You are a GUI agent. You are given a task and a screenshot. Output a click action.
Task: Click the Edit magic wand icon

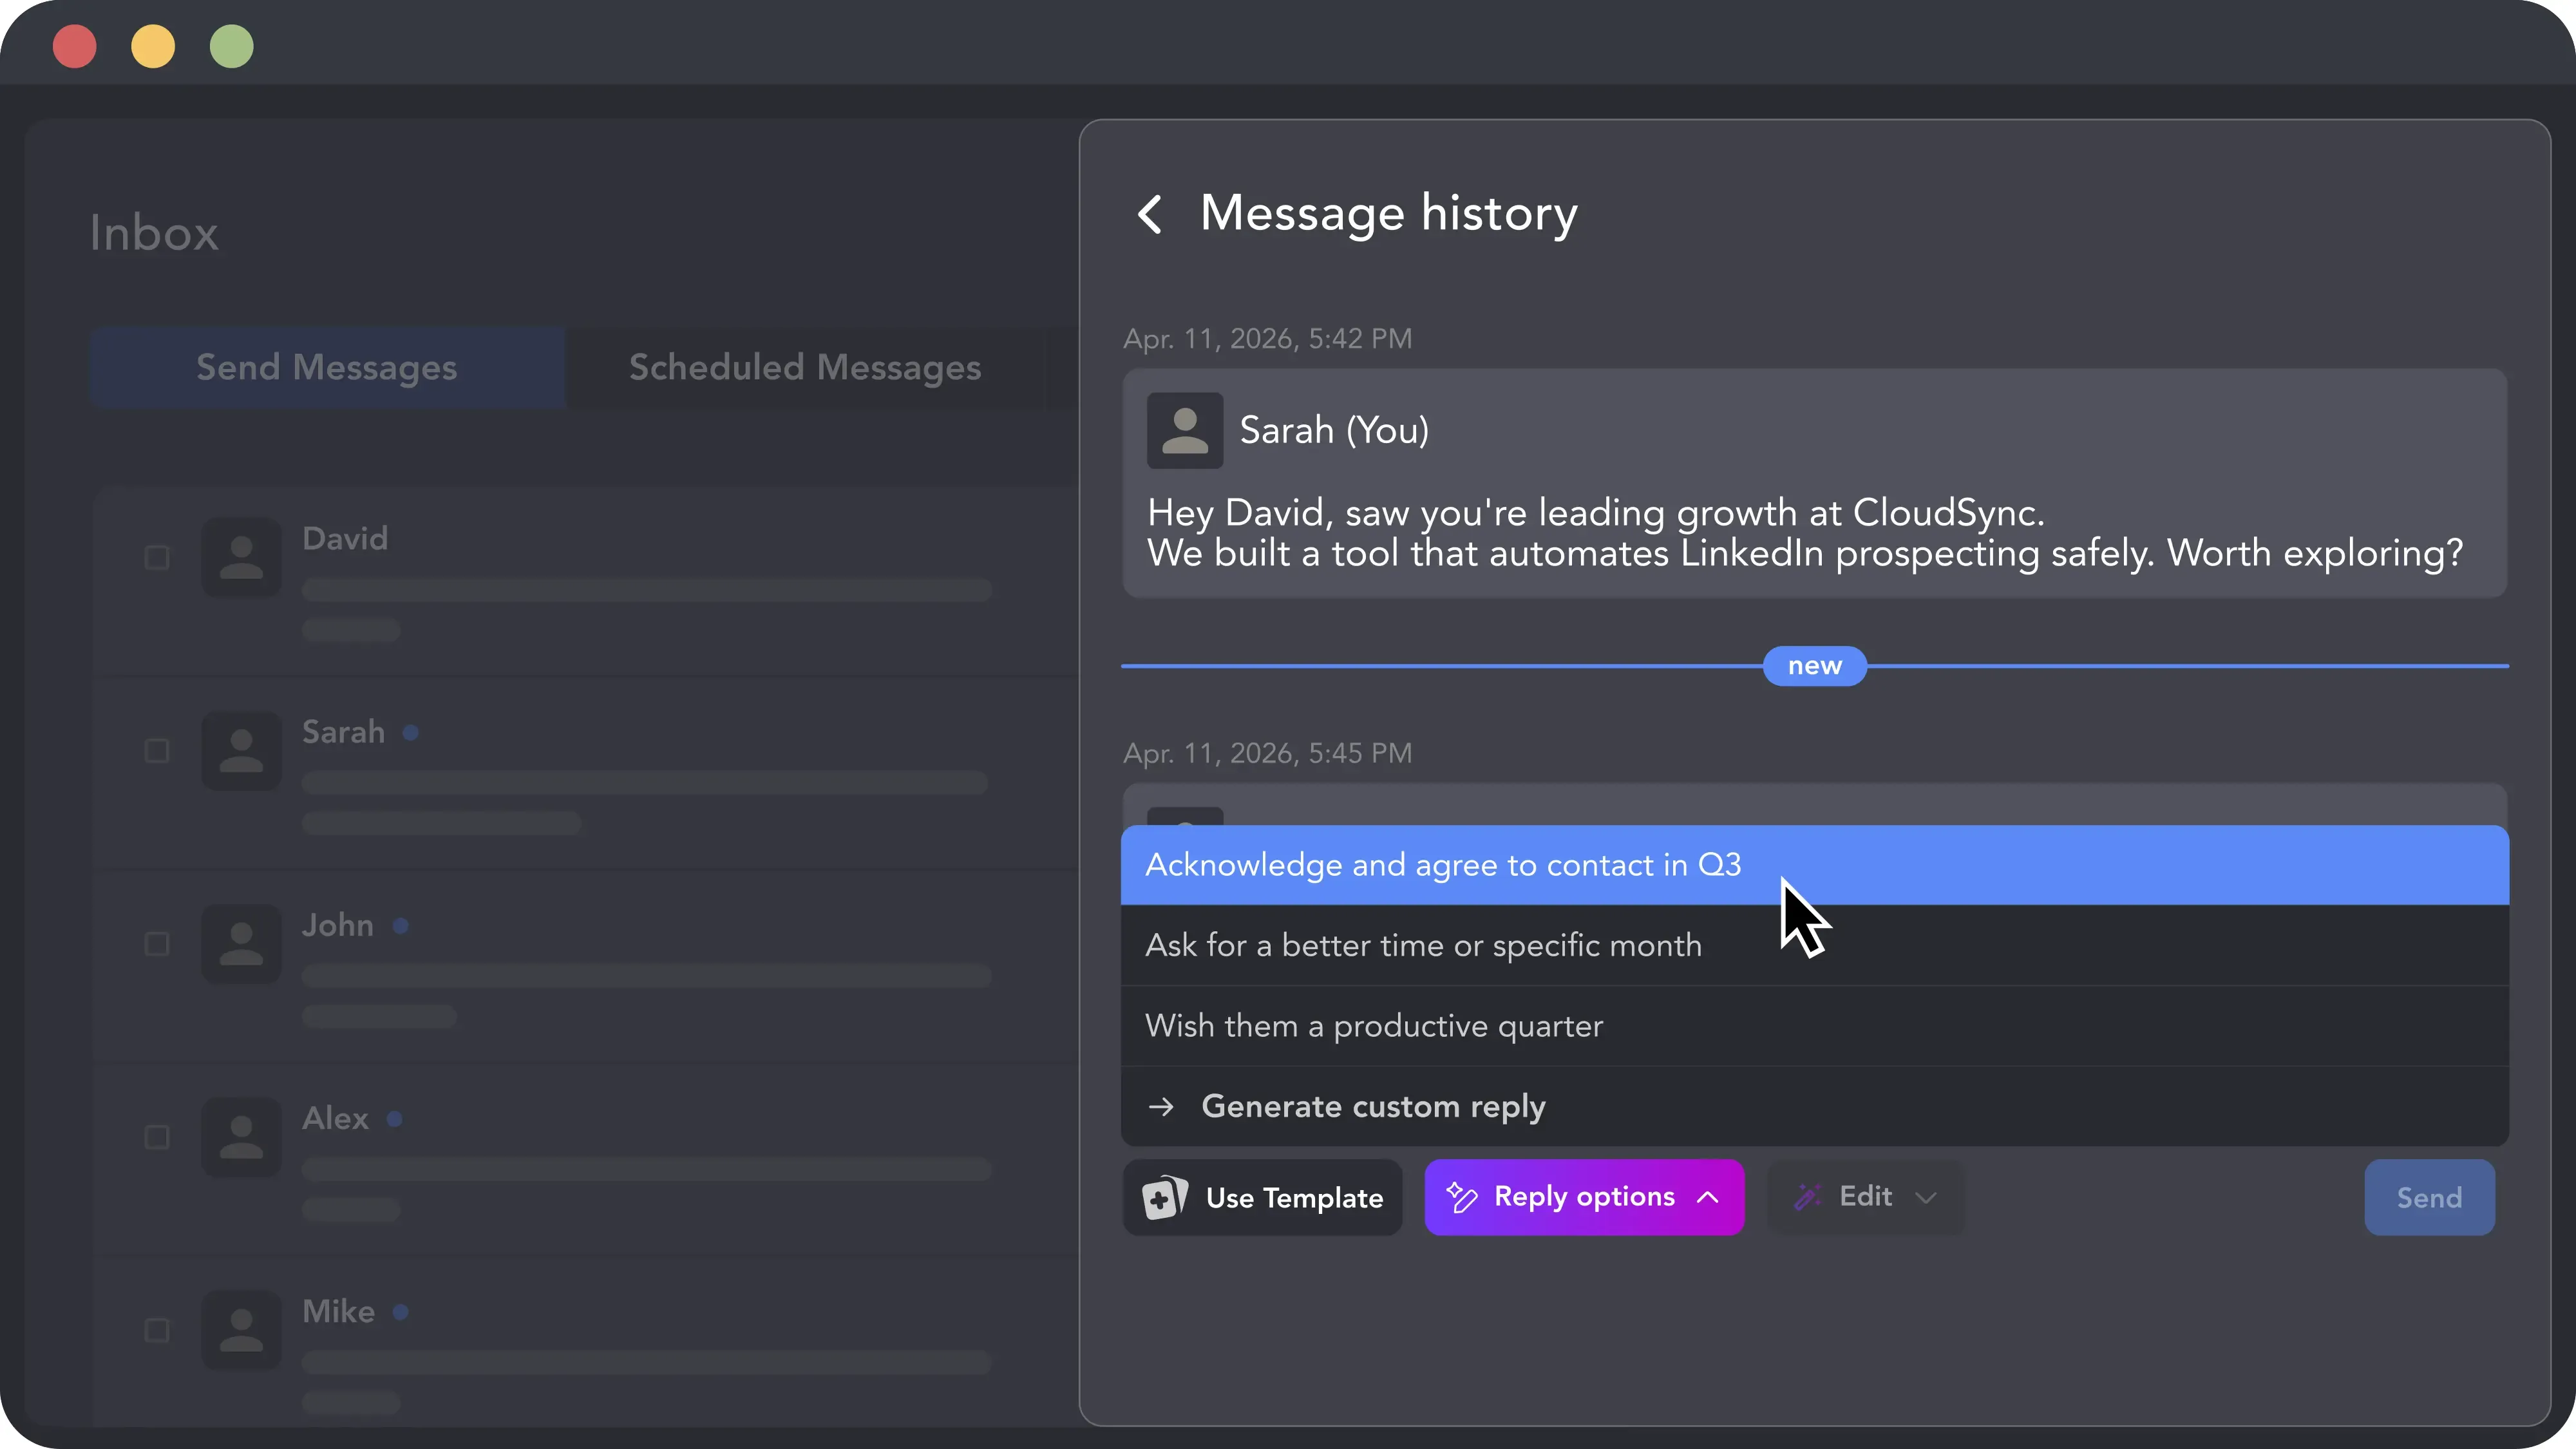pyautogui.click(x=1808, y=1197)
